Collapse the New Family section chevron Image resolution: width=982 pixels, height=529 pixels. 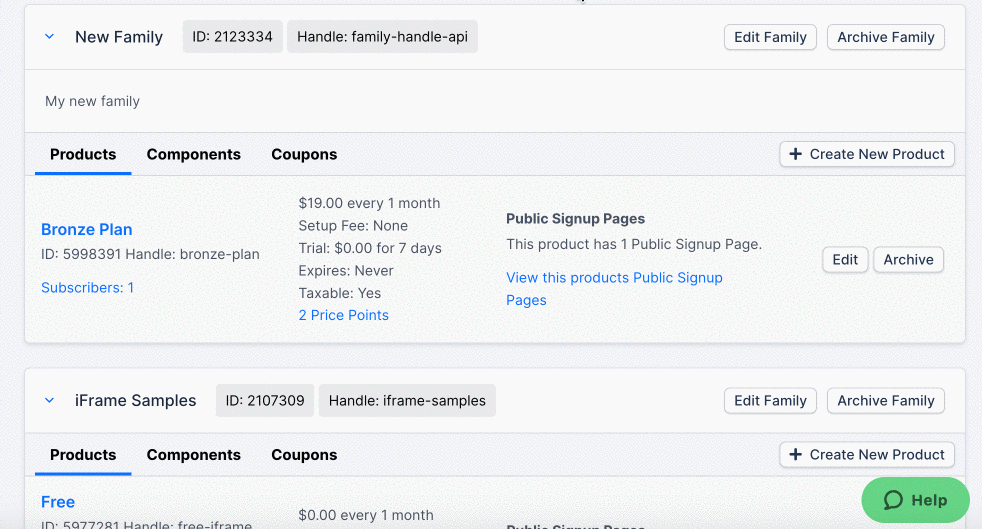point(49,37)
